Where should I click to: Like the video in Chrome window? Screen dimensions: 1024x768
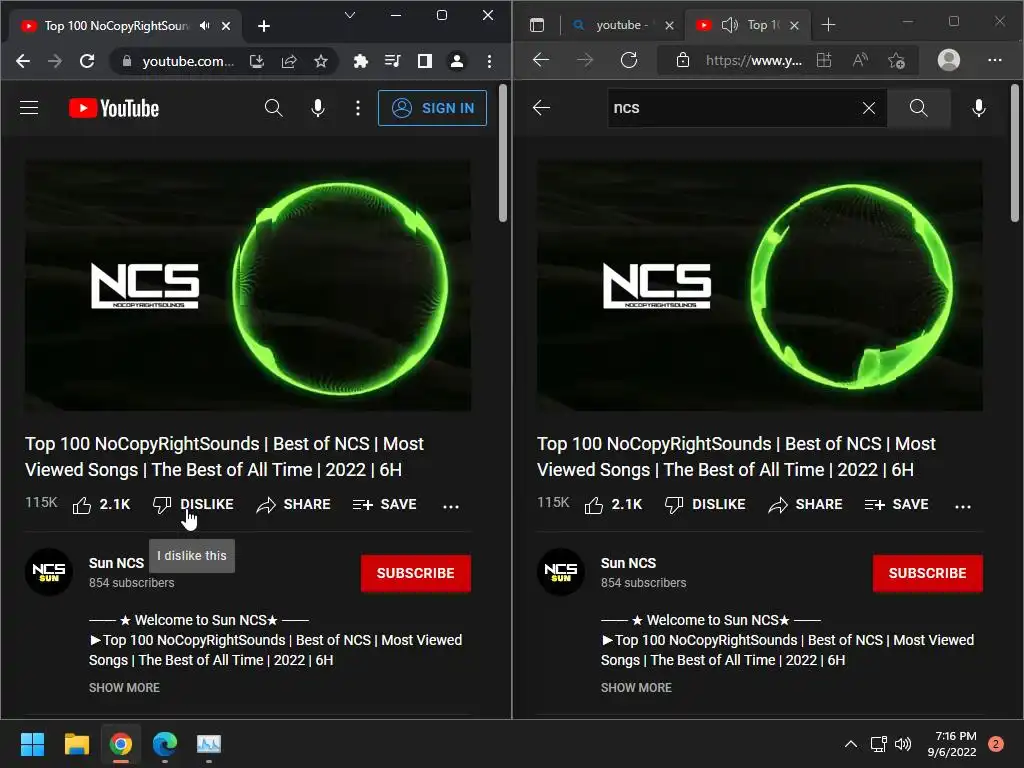(x=101, y=505)
